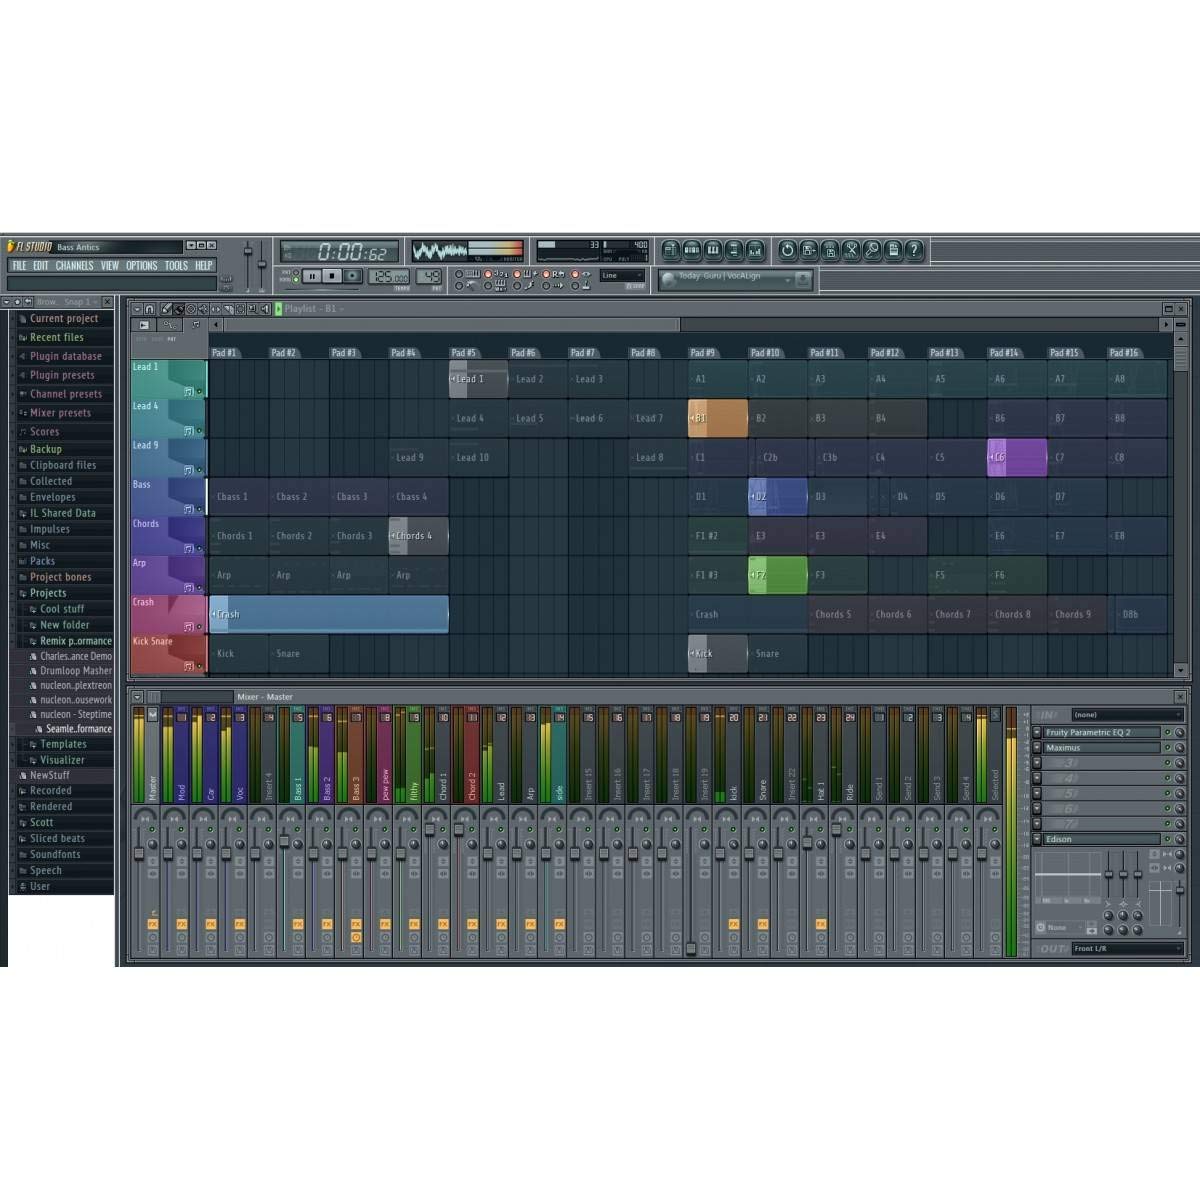Click the magnifier icon in top toolbar
Image resolution: width=1200 pixels, height=1200 pixels.
872,250
